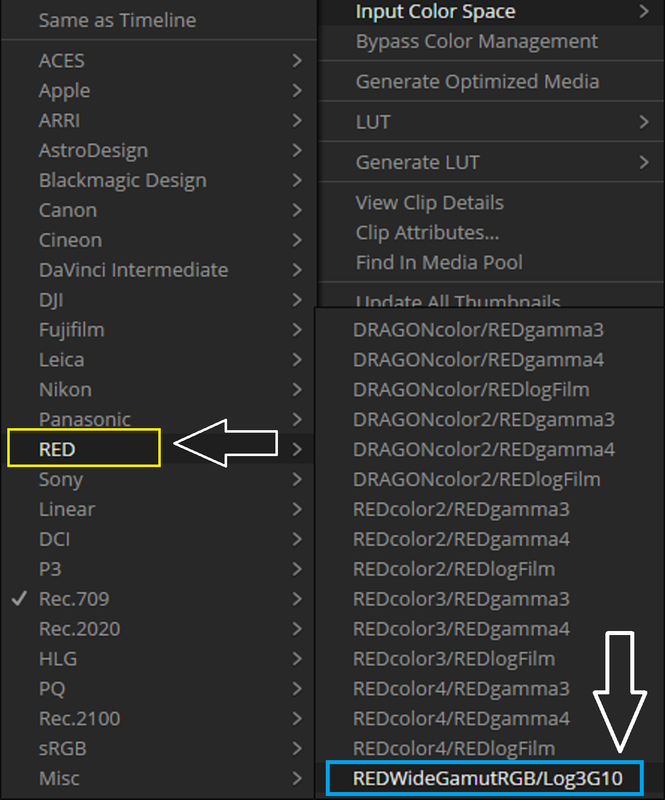This screenshot has width=665, height=800.
Task: Open the PQ submenu
Action: click(158, 689)
